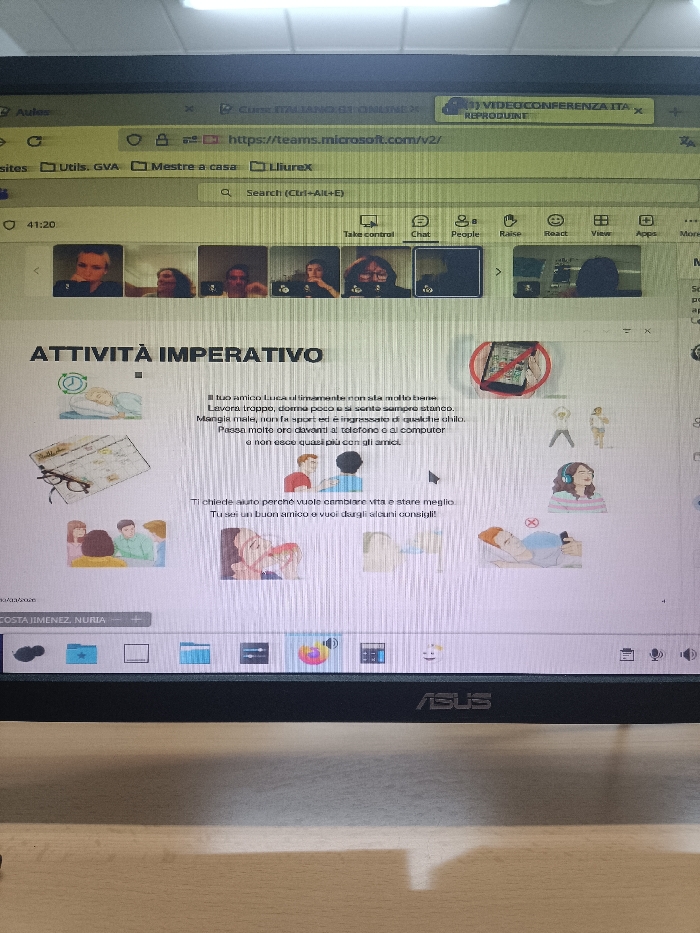Click the volume speaker icon in system tray

[x=688, y=655]
